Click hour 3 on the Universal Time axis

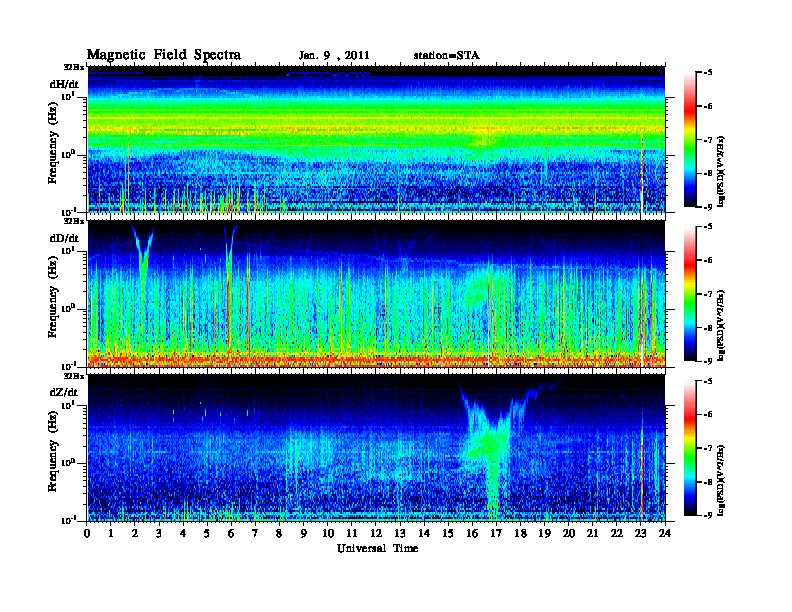(x=159, y=533)
